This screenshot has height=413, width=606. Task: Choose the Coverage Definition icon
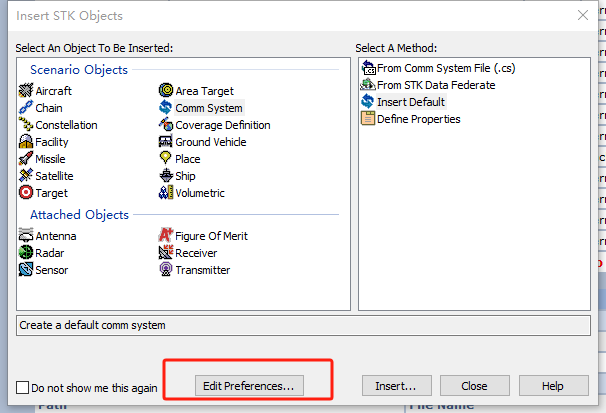(166, 124)
